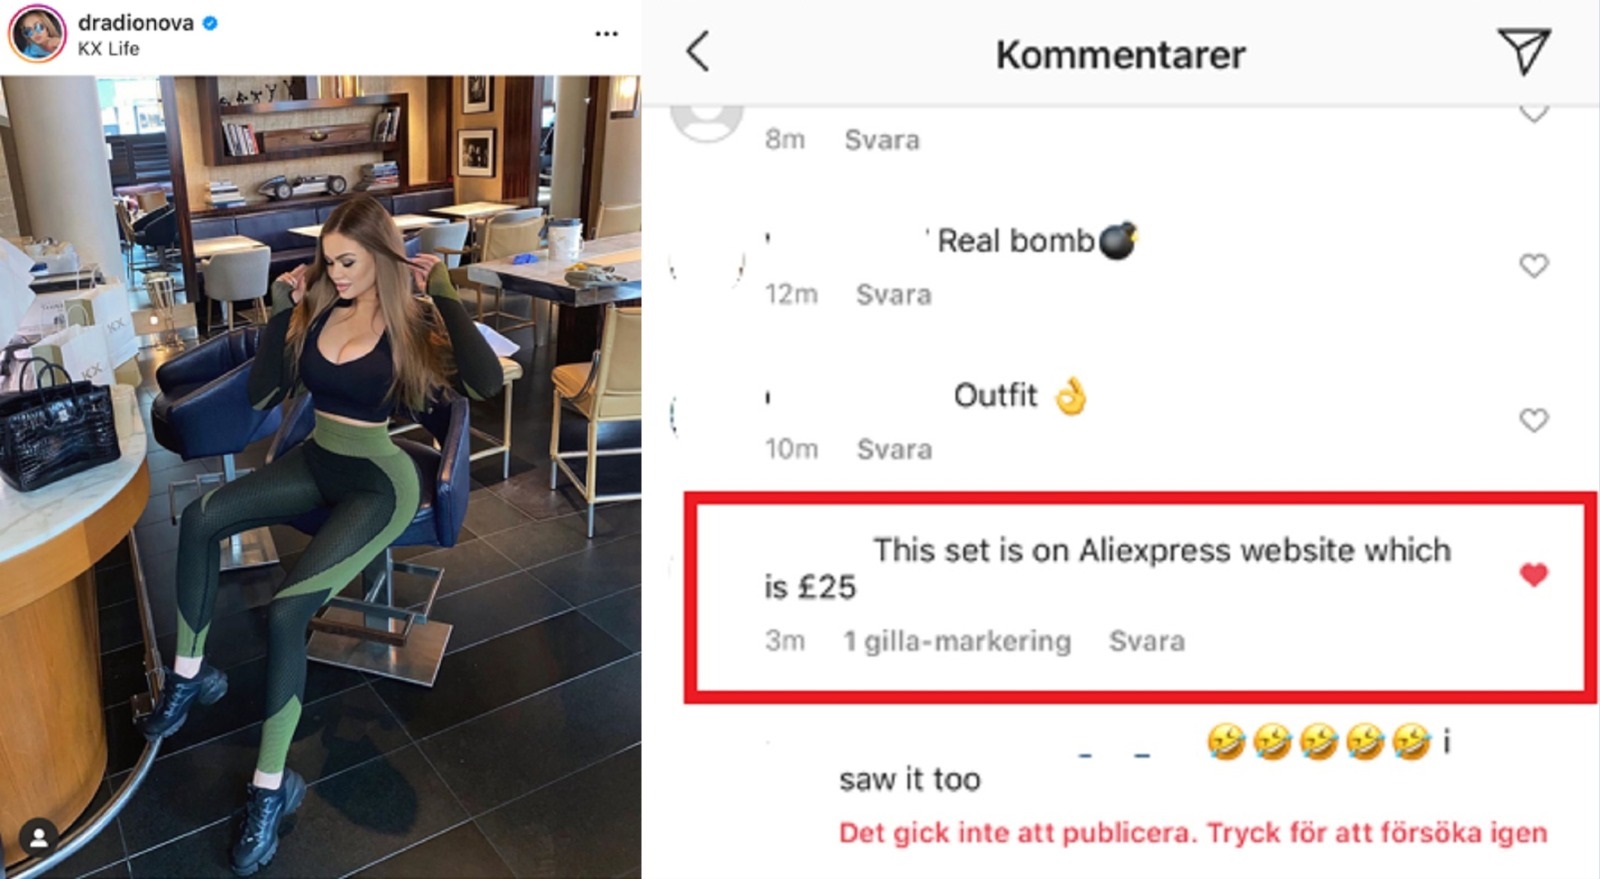Unlike the Aliexpress comment red heart
The image size is (1600, 879).
(x=1533, y=575)
